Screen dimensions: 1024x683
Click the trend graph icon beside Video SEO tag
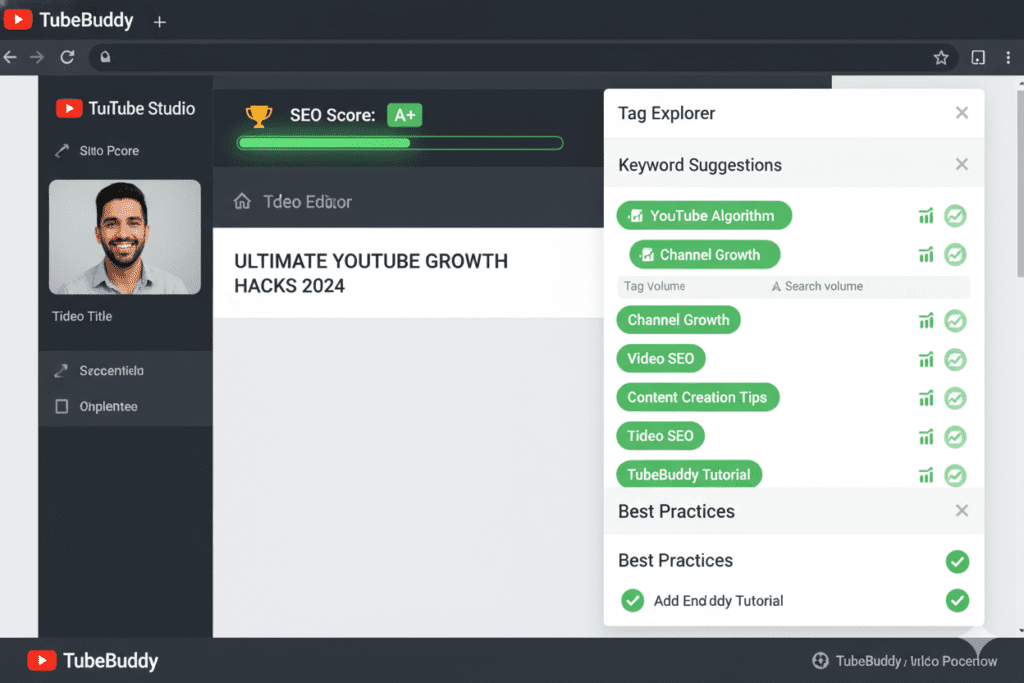pyautogui.click(x=926, y=359)
